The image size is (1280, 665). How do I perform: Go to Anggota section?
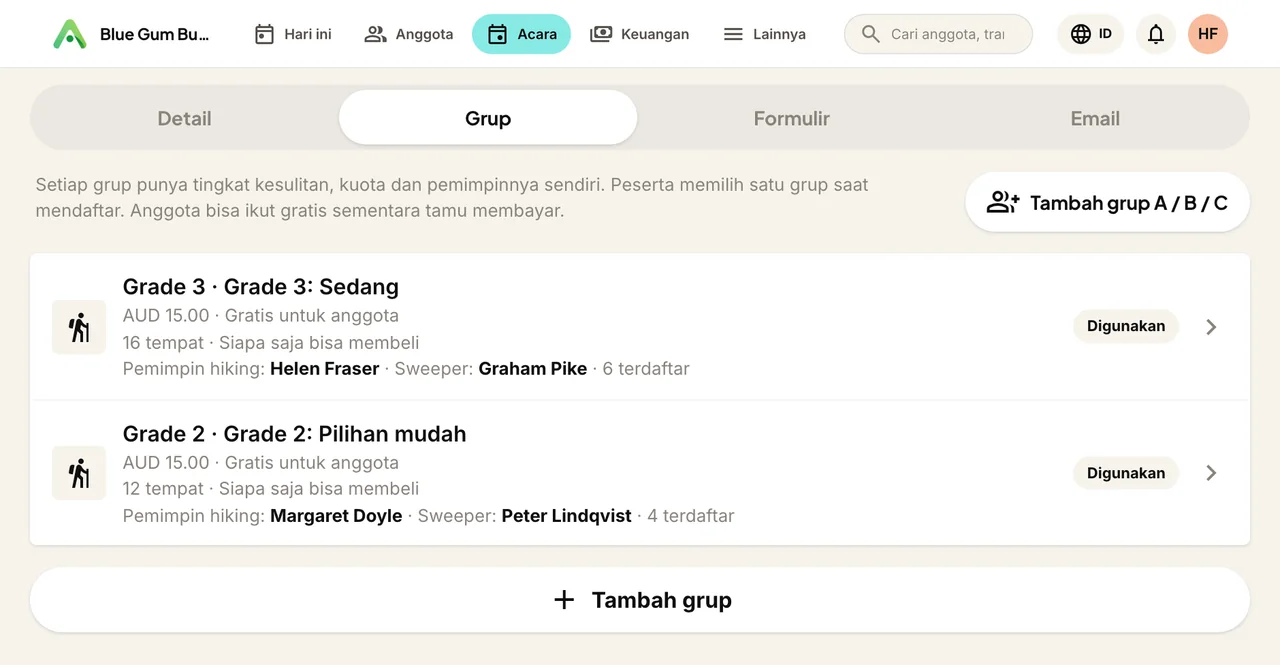409,34
